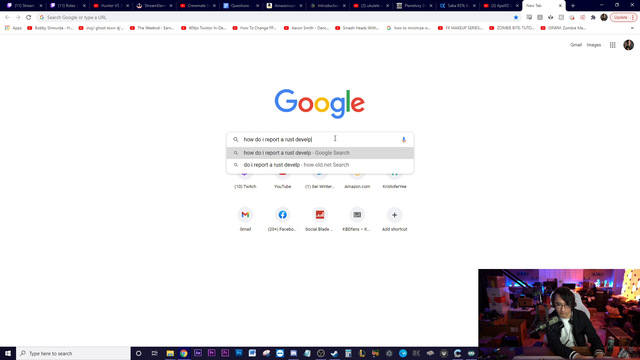Viewport: 640px width, 360px height.
Task: Select the how-old.net Search suggestion
Action: point(320,165)
